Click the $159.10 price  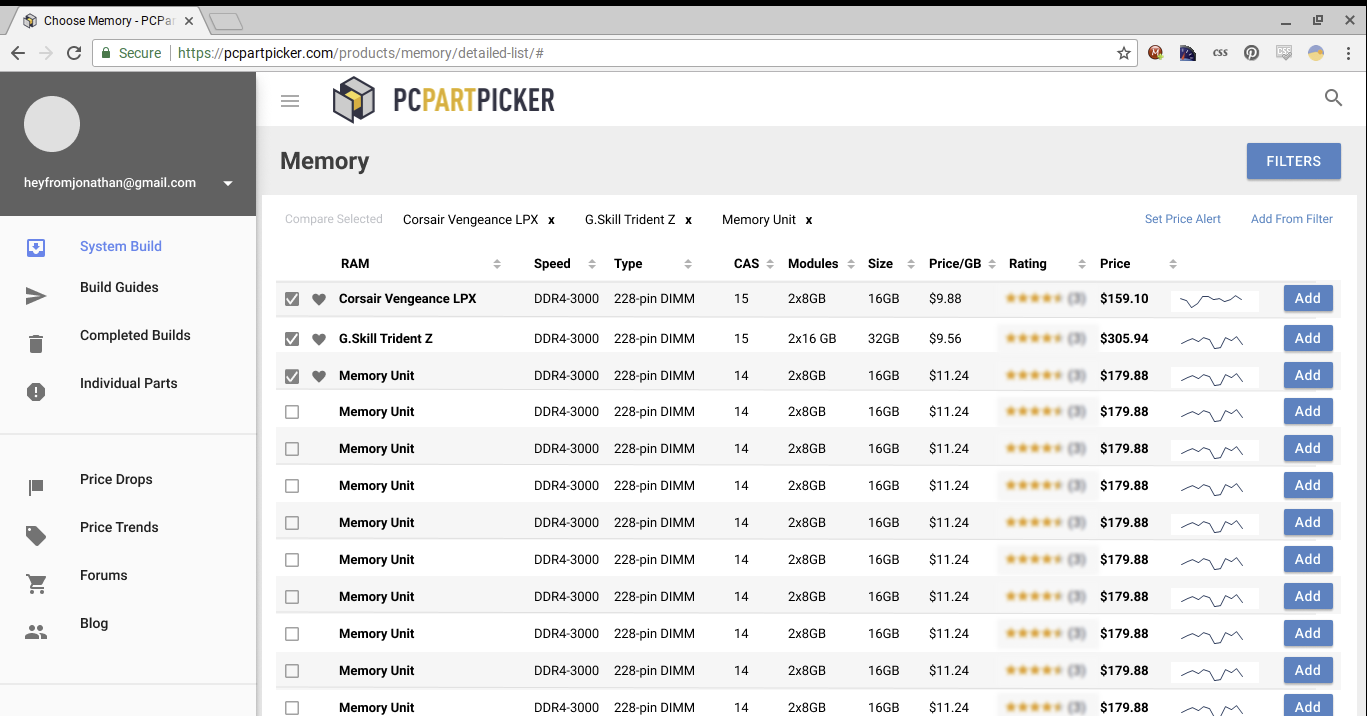1124,299
